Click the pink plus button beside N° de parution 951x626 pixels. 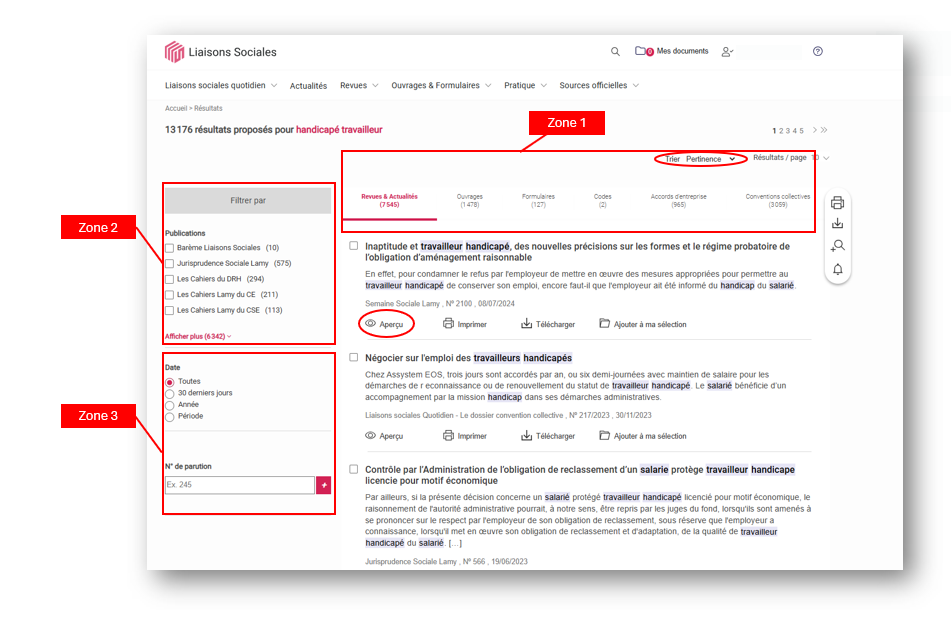(x=324, y=485)
